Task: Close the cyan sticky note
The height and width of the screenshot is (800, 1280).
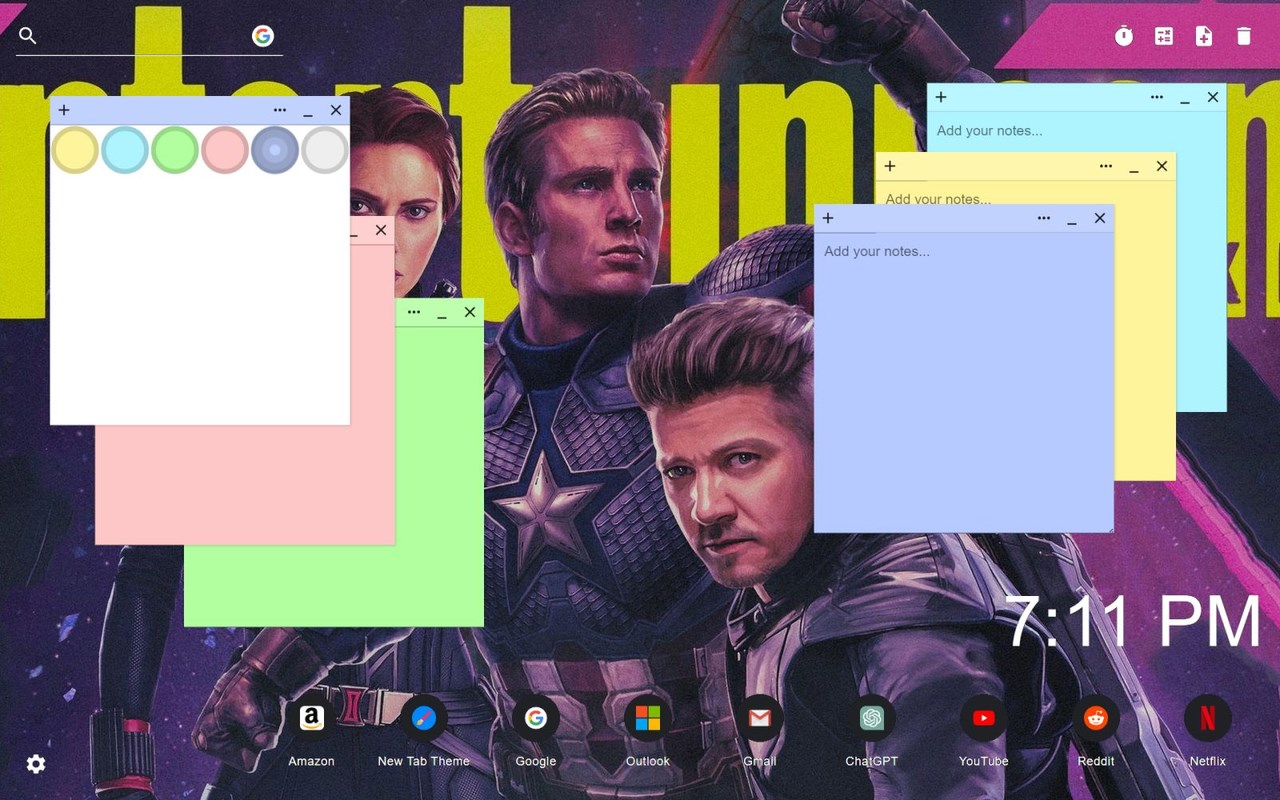Action: pos(1213,97)
